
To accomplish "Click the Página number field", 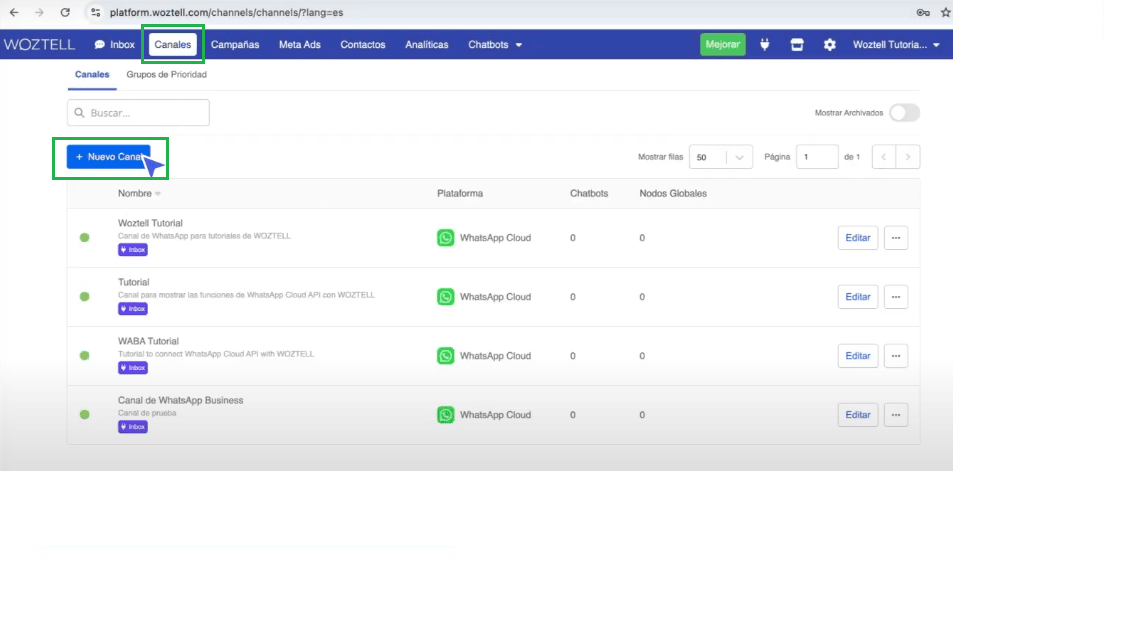I will [x=817, y=157].
